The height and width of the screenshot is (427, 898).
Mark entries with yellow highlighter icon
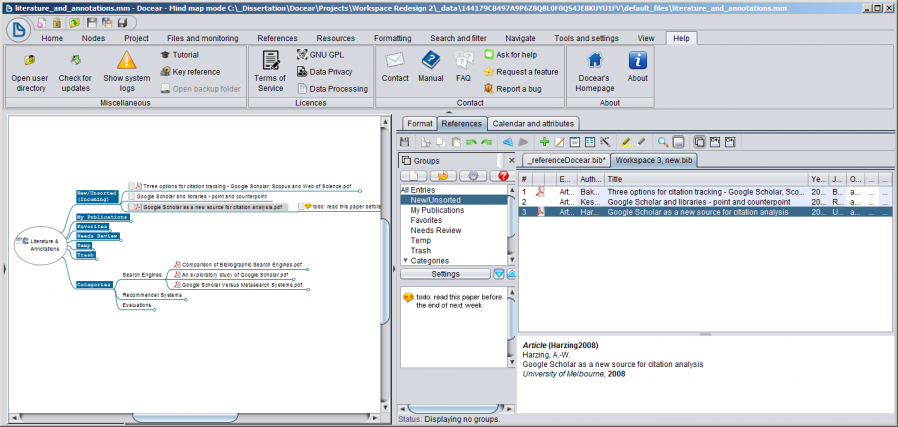626,142
